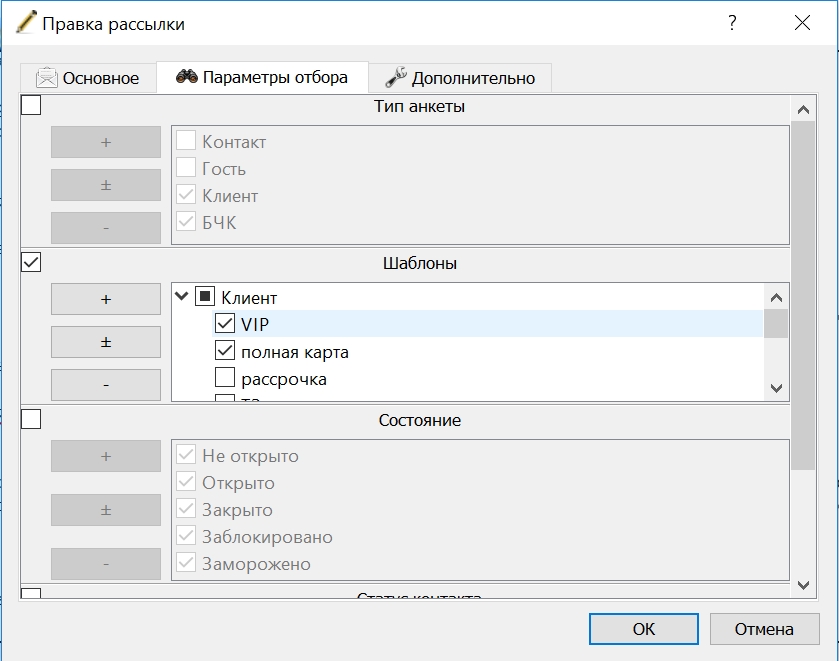Confirm with the OK button

pos(644,629)
